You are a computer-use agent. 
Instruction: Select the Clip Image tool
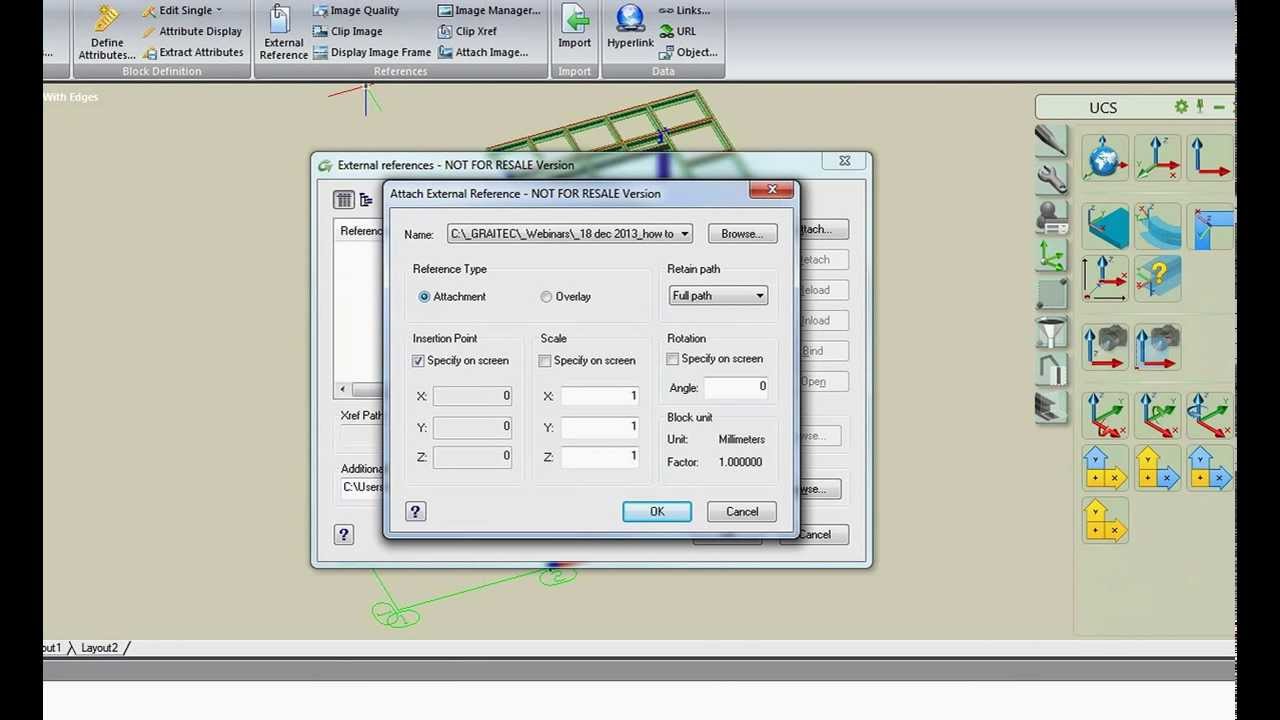point(347,31)
